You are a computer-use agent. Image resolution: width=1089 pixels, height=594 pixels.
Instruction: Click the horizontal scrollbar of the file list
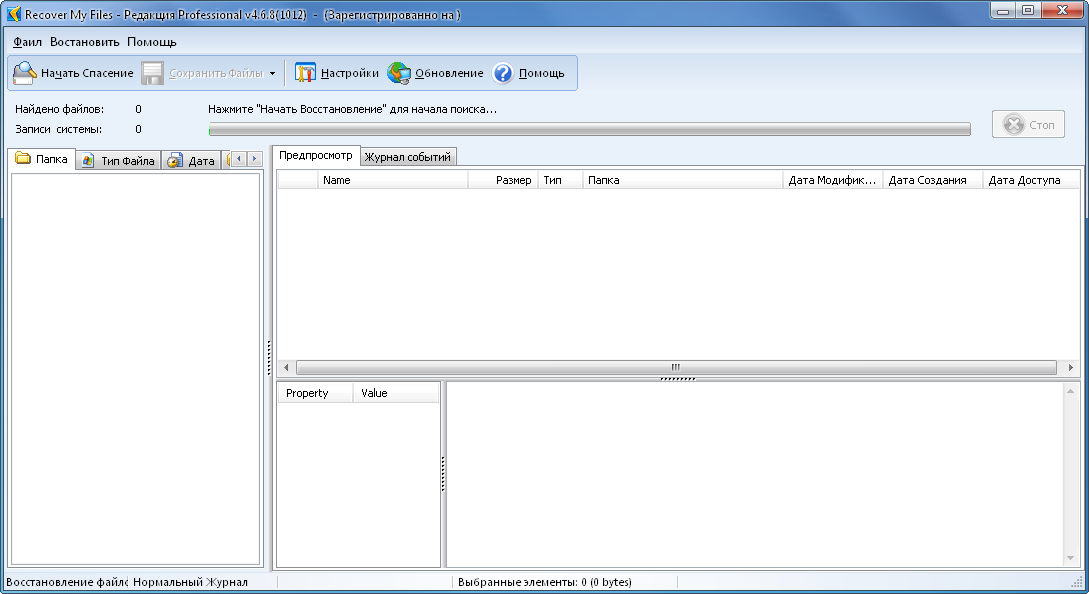pos(675,368)
